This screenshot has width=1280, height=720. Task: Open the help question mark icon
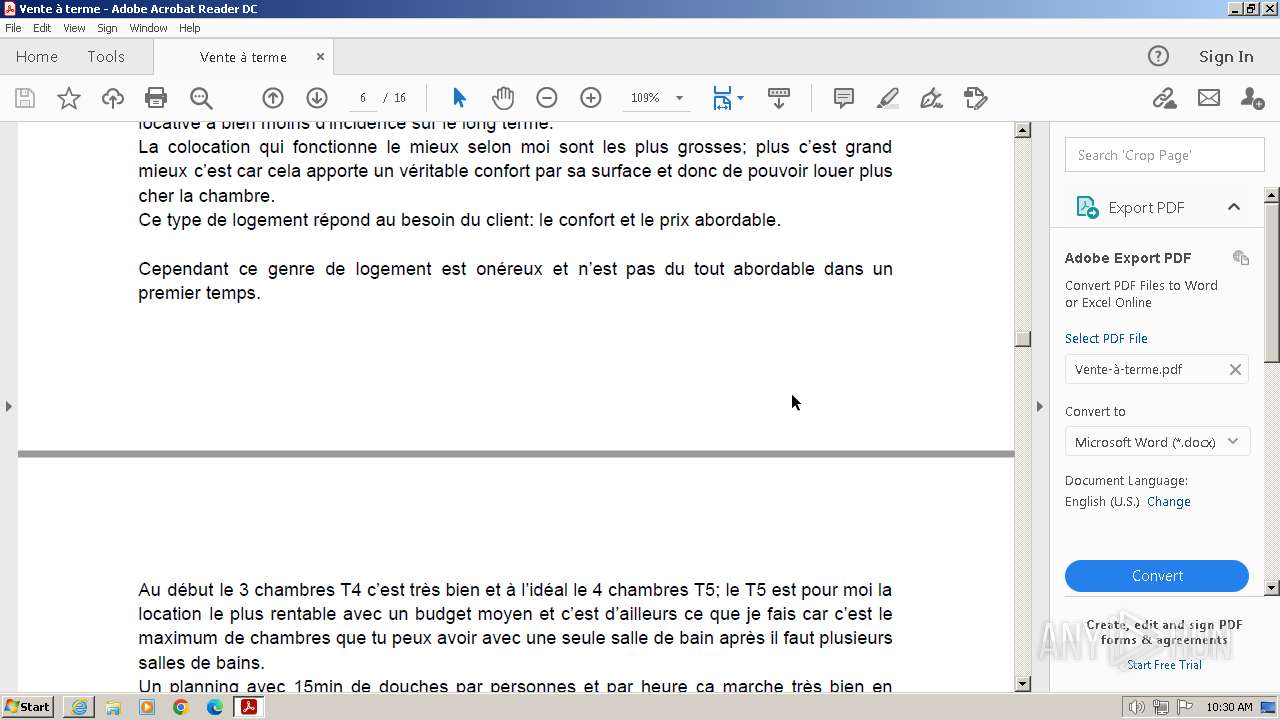(1158, 56)
